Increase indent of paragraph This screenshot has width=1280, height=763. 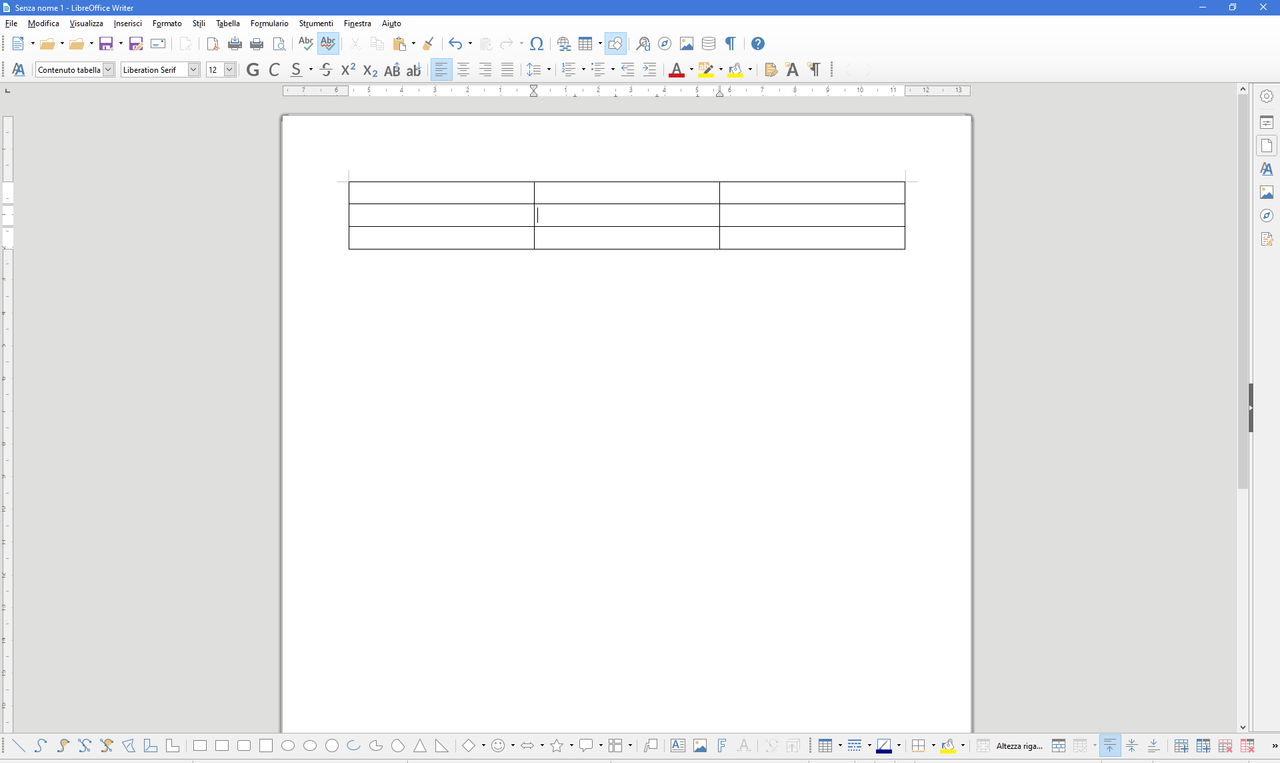[649, 70]
